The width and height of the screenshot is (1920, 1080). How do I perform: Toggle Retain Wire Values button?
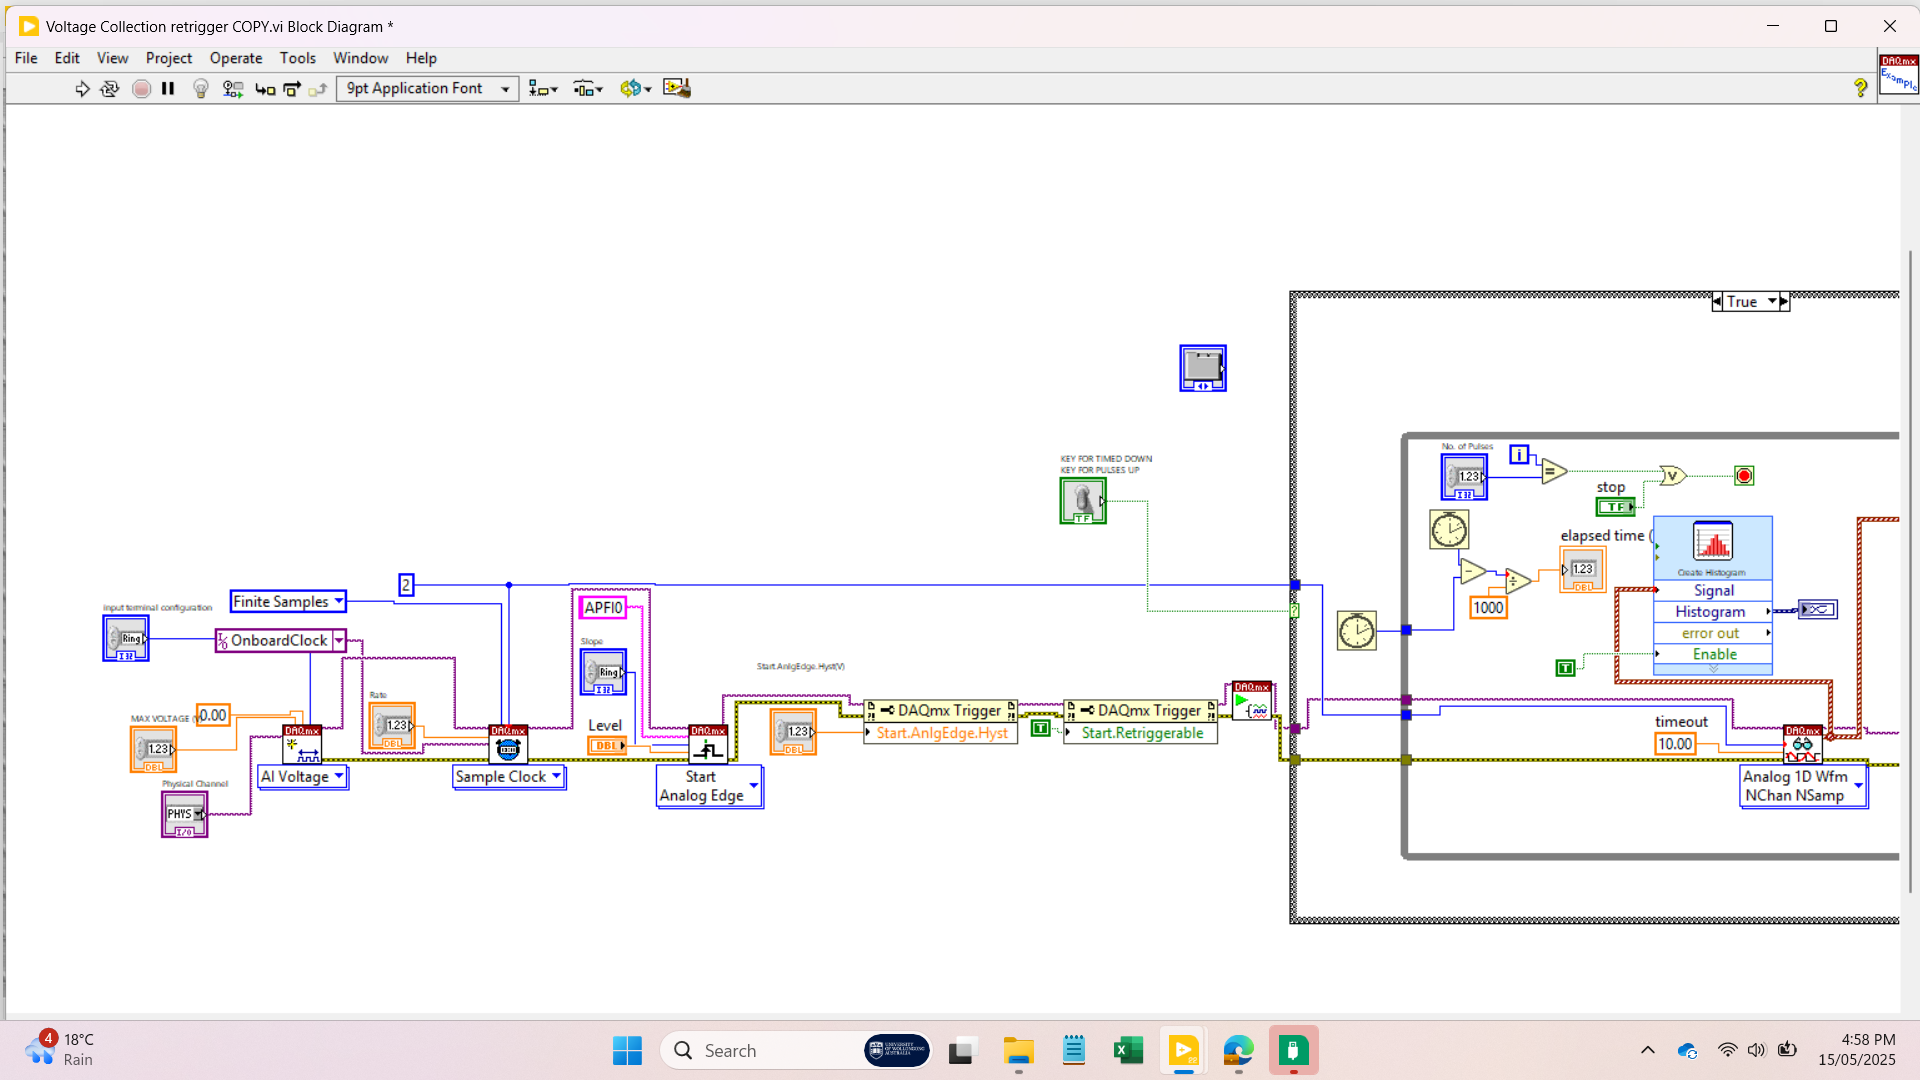pyautogui.click(x=233, y=89)
